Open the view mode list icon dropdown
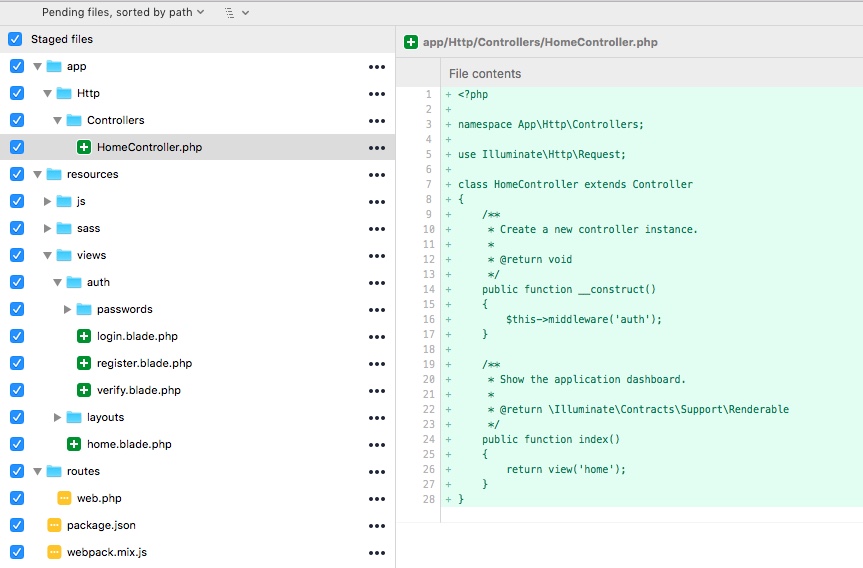Image resolution: width=863 pixels, height=568 pixels. pyautogui.click(x=236, y=12)
